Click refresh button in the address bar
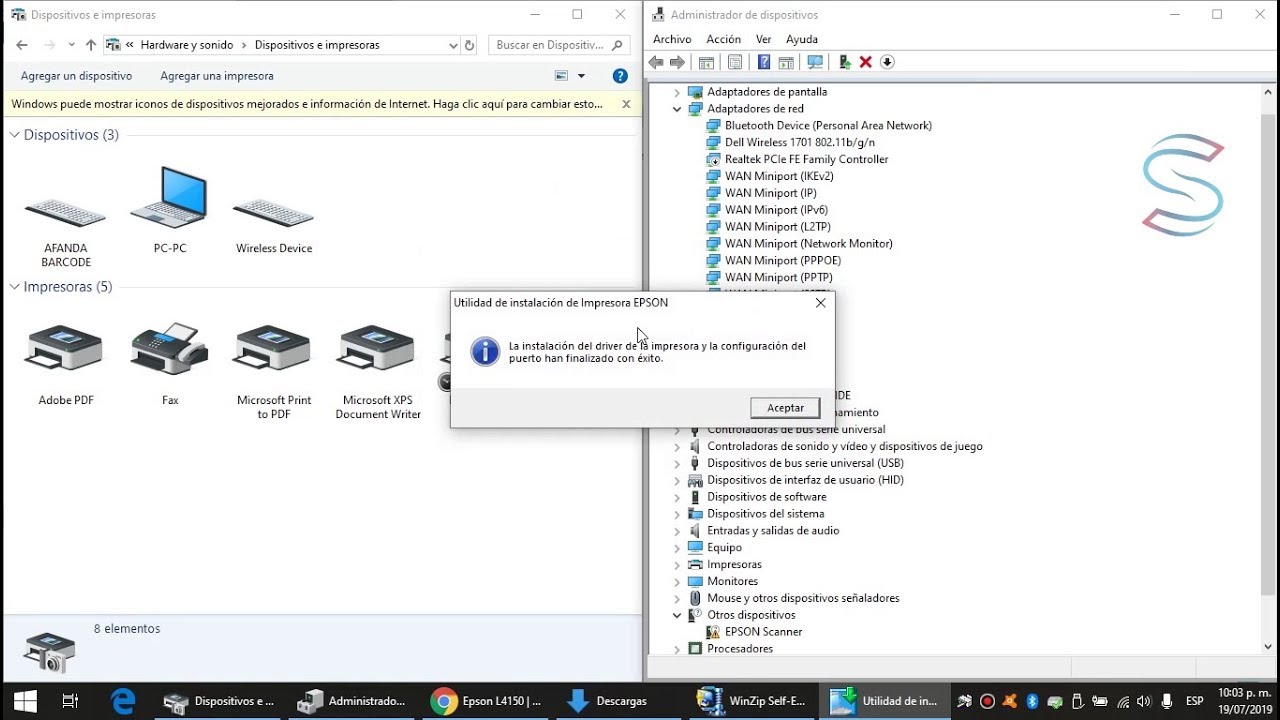The height and width of the screenshot is (720, 1280). tap(470, 45)
